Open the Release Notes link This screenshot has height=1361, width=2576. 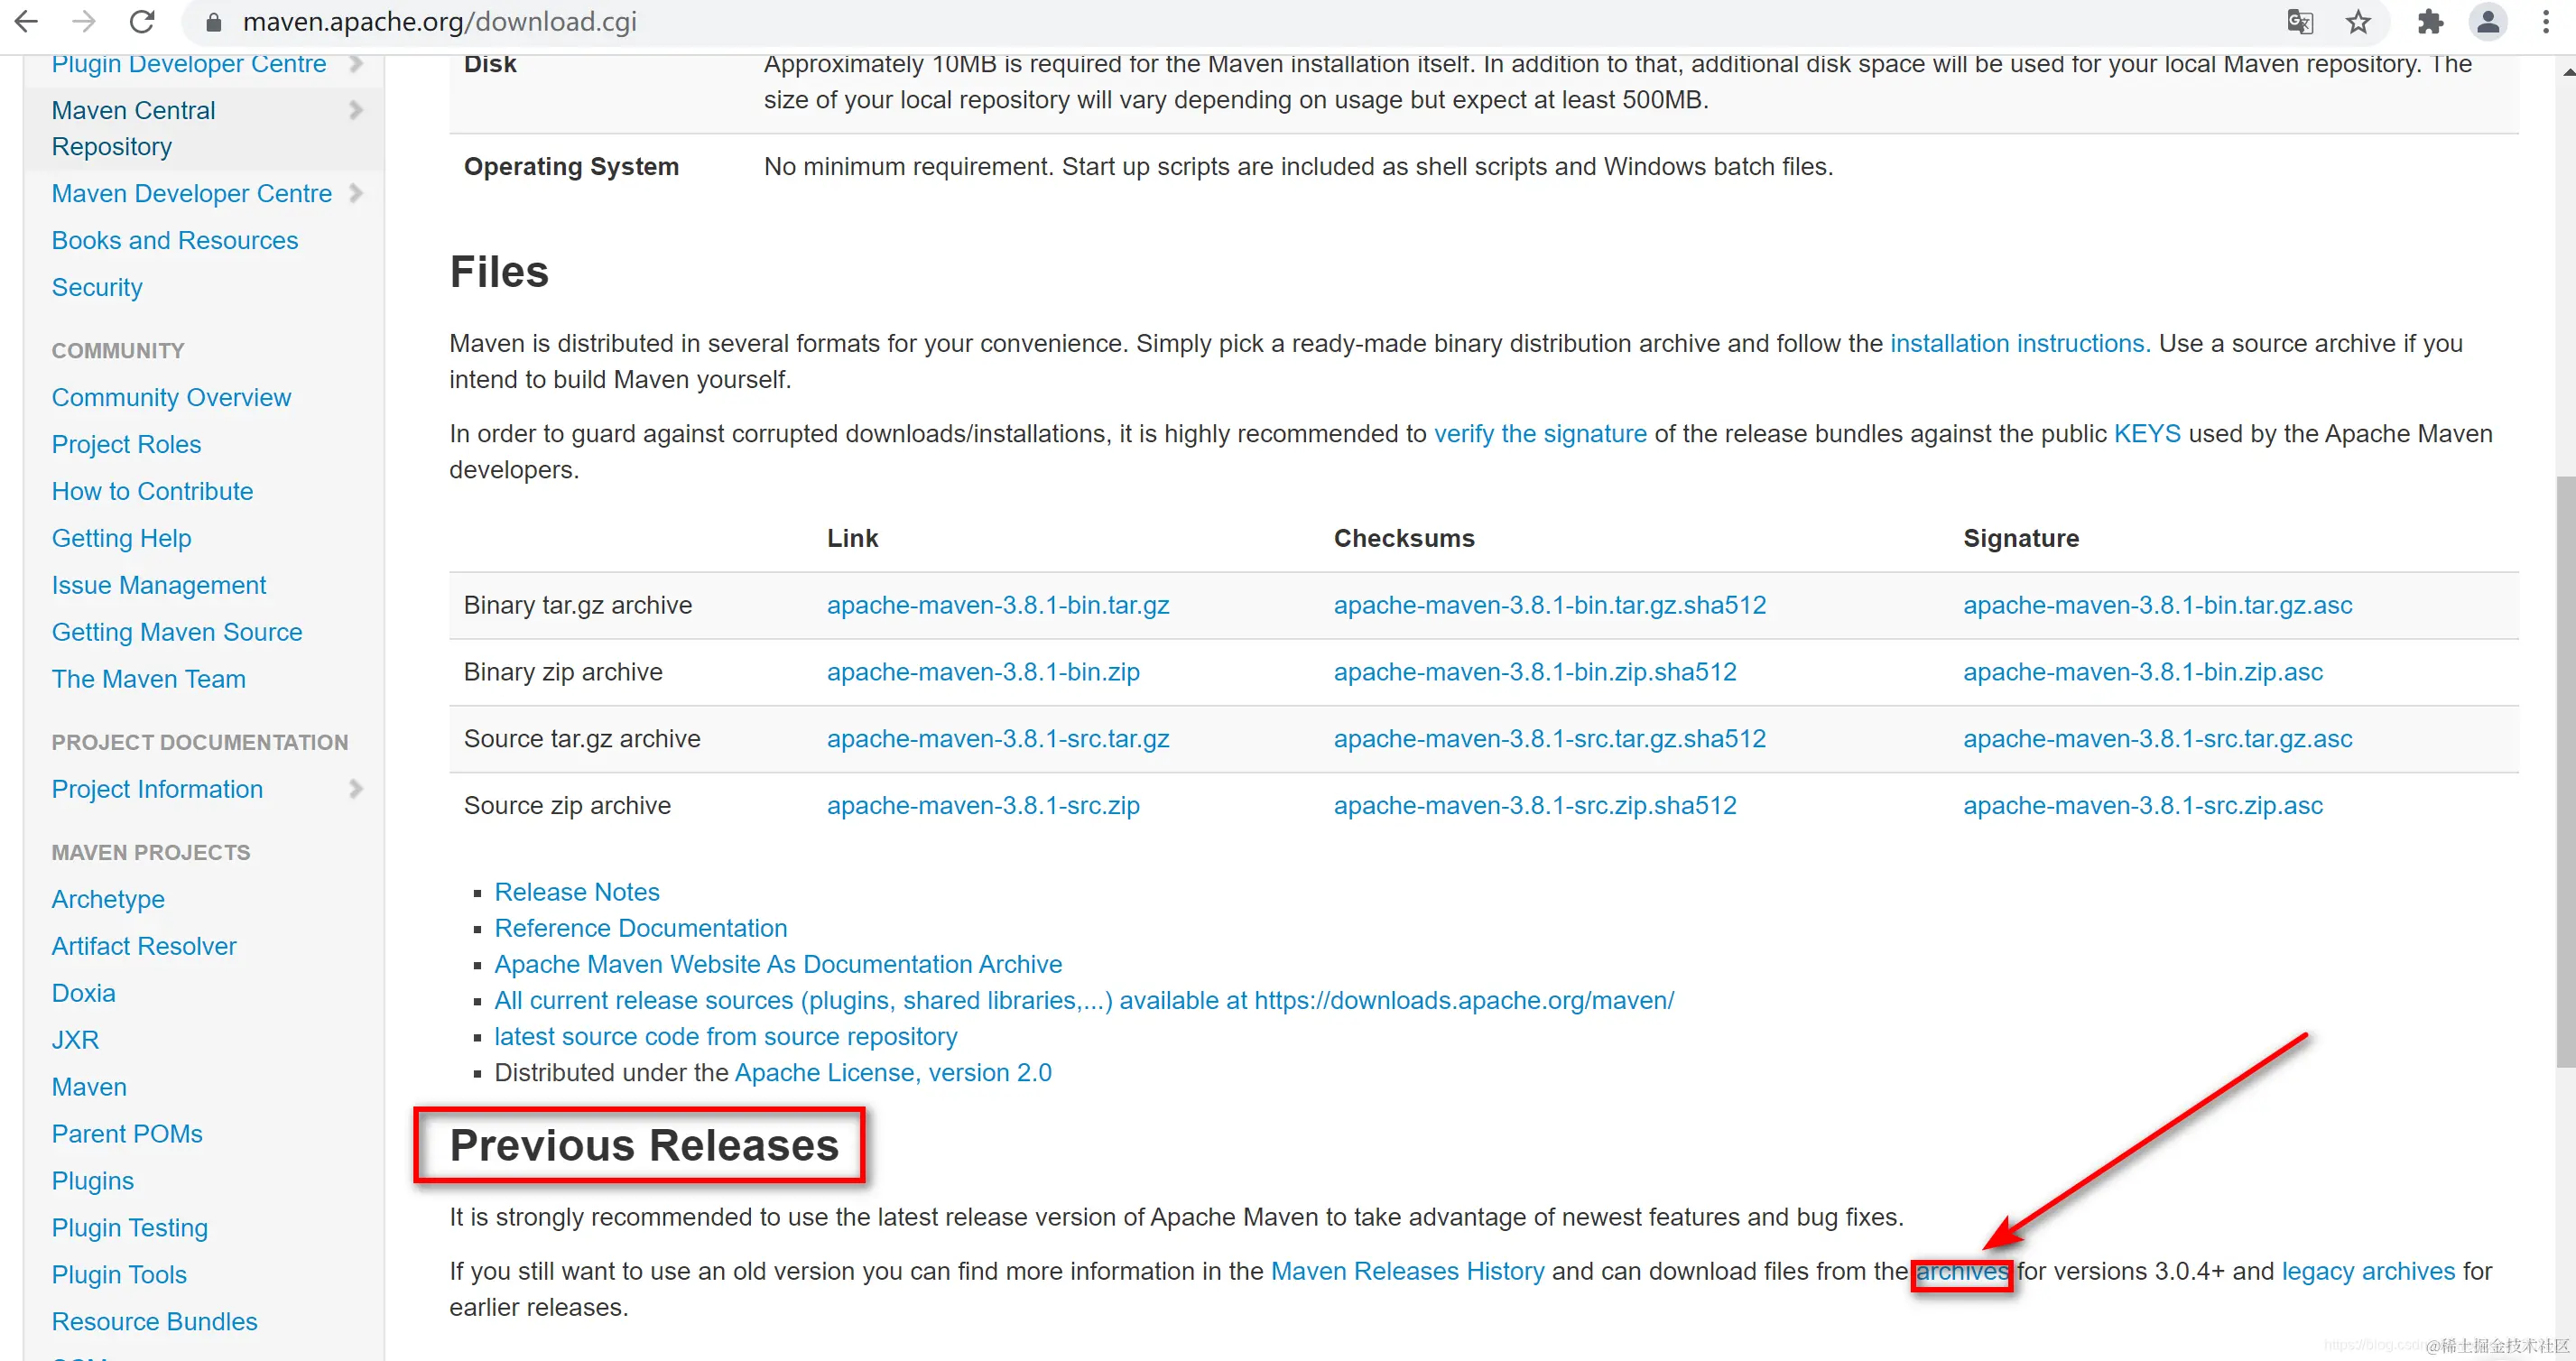(x=577, y=892)
